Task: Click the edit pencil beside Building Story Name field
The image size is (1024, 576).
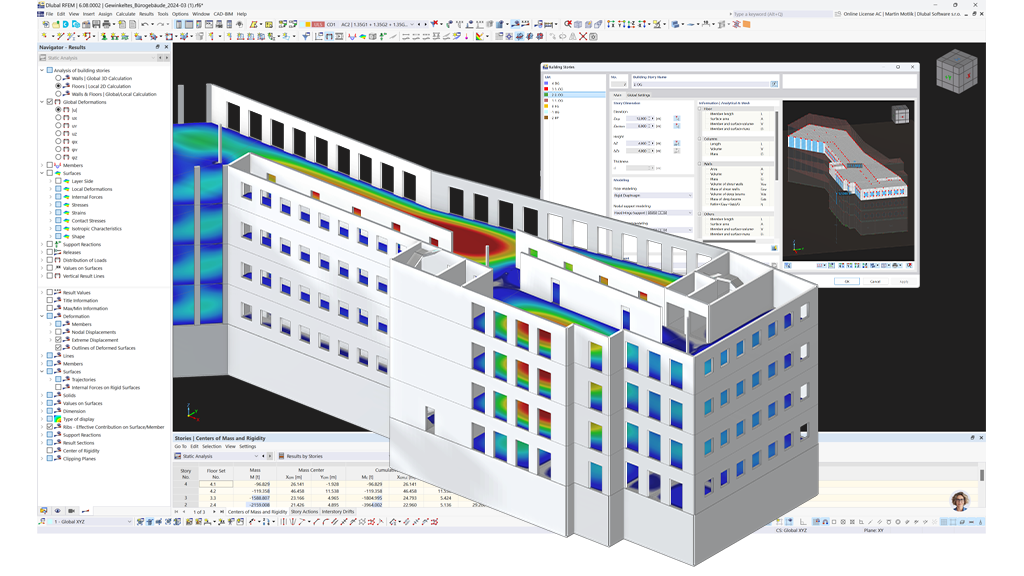Action: click(774, 84)
